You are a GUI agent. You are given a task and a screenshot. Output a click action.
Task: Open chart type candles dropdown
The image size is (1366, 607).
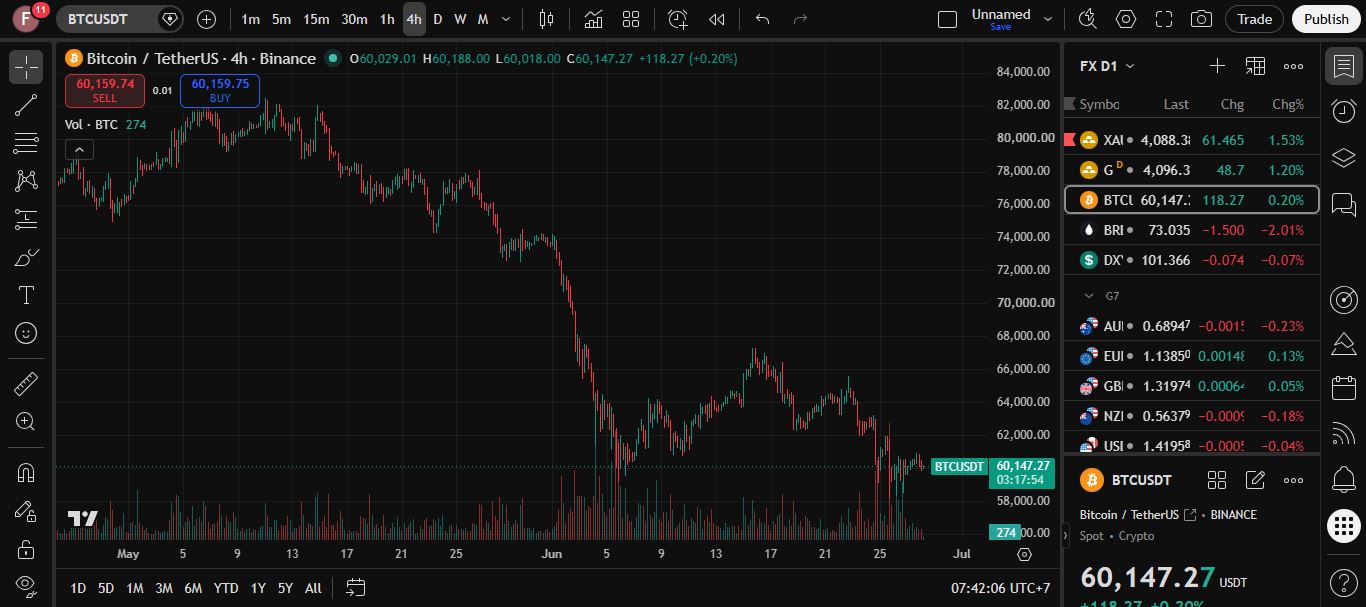pyautogui.click(x=546, y=19)
